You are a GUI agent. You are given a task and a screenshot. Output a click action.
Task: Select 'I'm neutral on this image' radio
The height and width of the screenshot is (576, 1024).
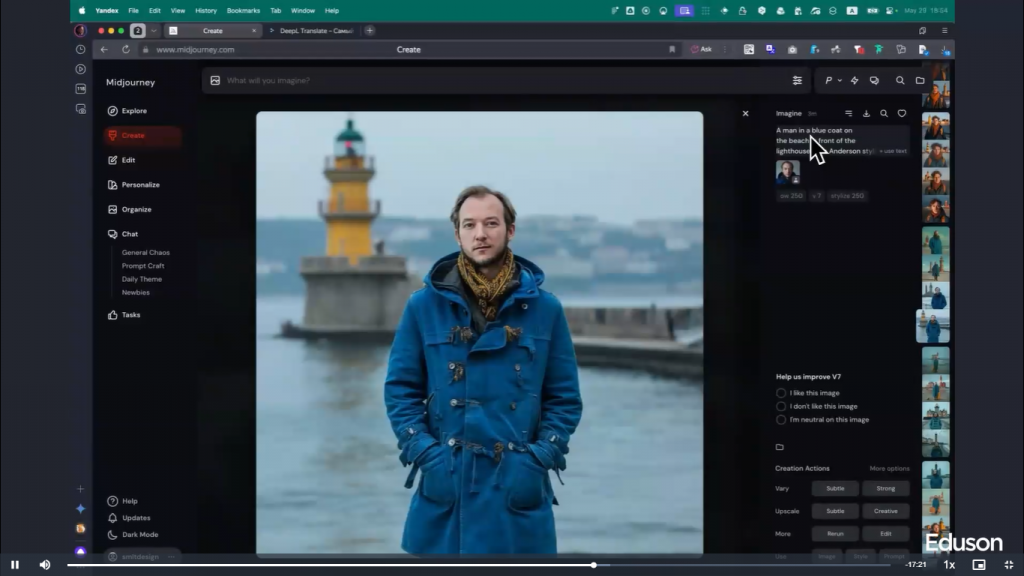click(x=780, y=420)
